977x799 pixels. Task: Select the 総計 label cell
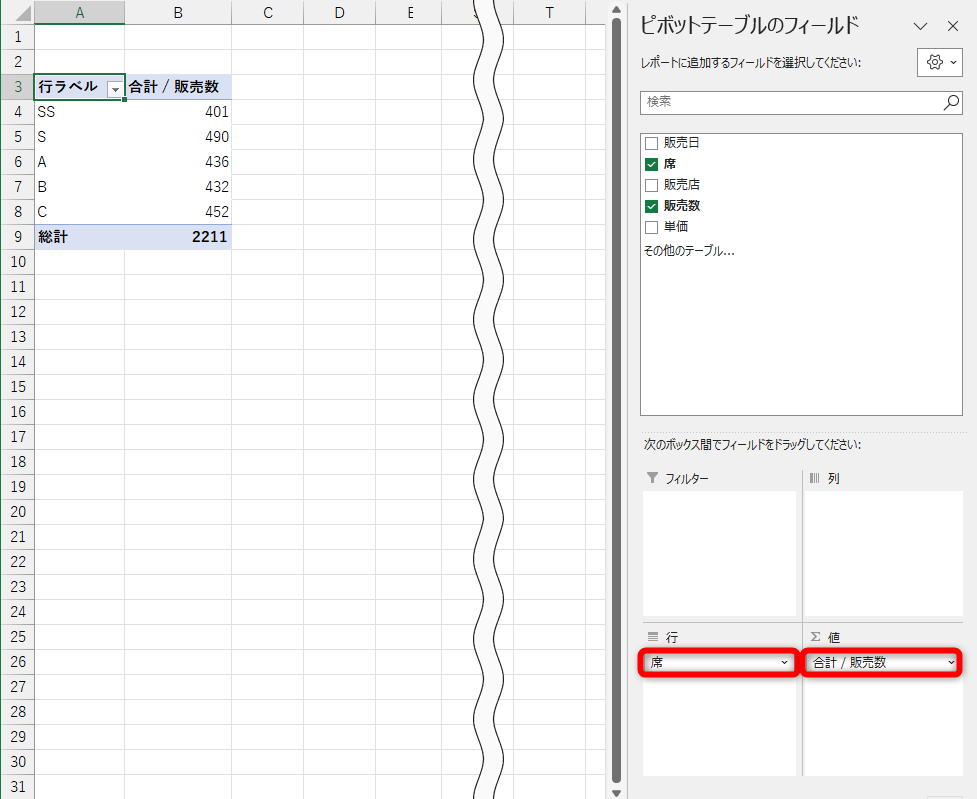click(x=80, y=237)
